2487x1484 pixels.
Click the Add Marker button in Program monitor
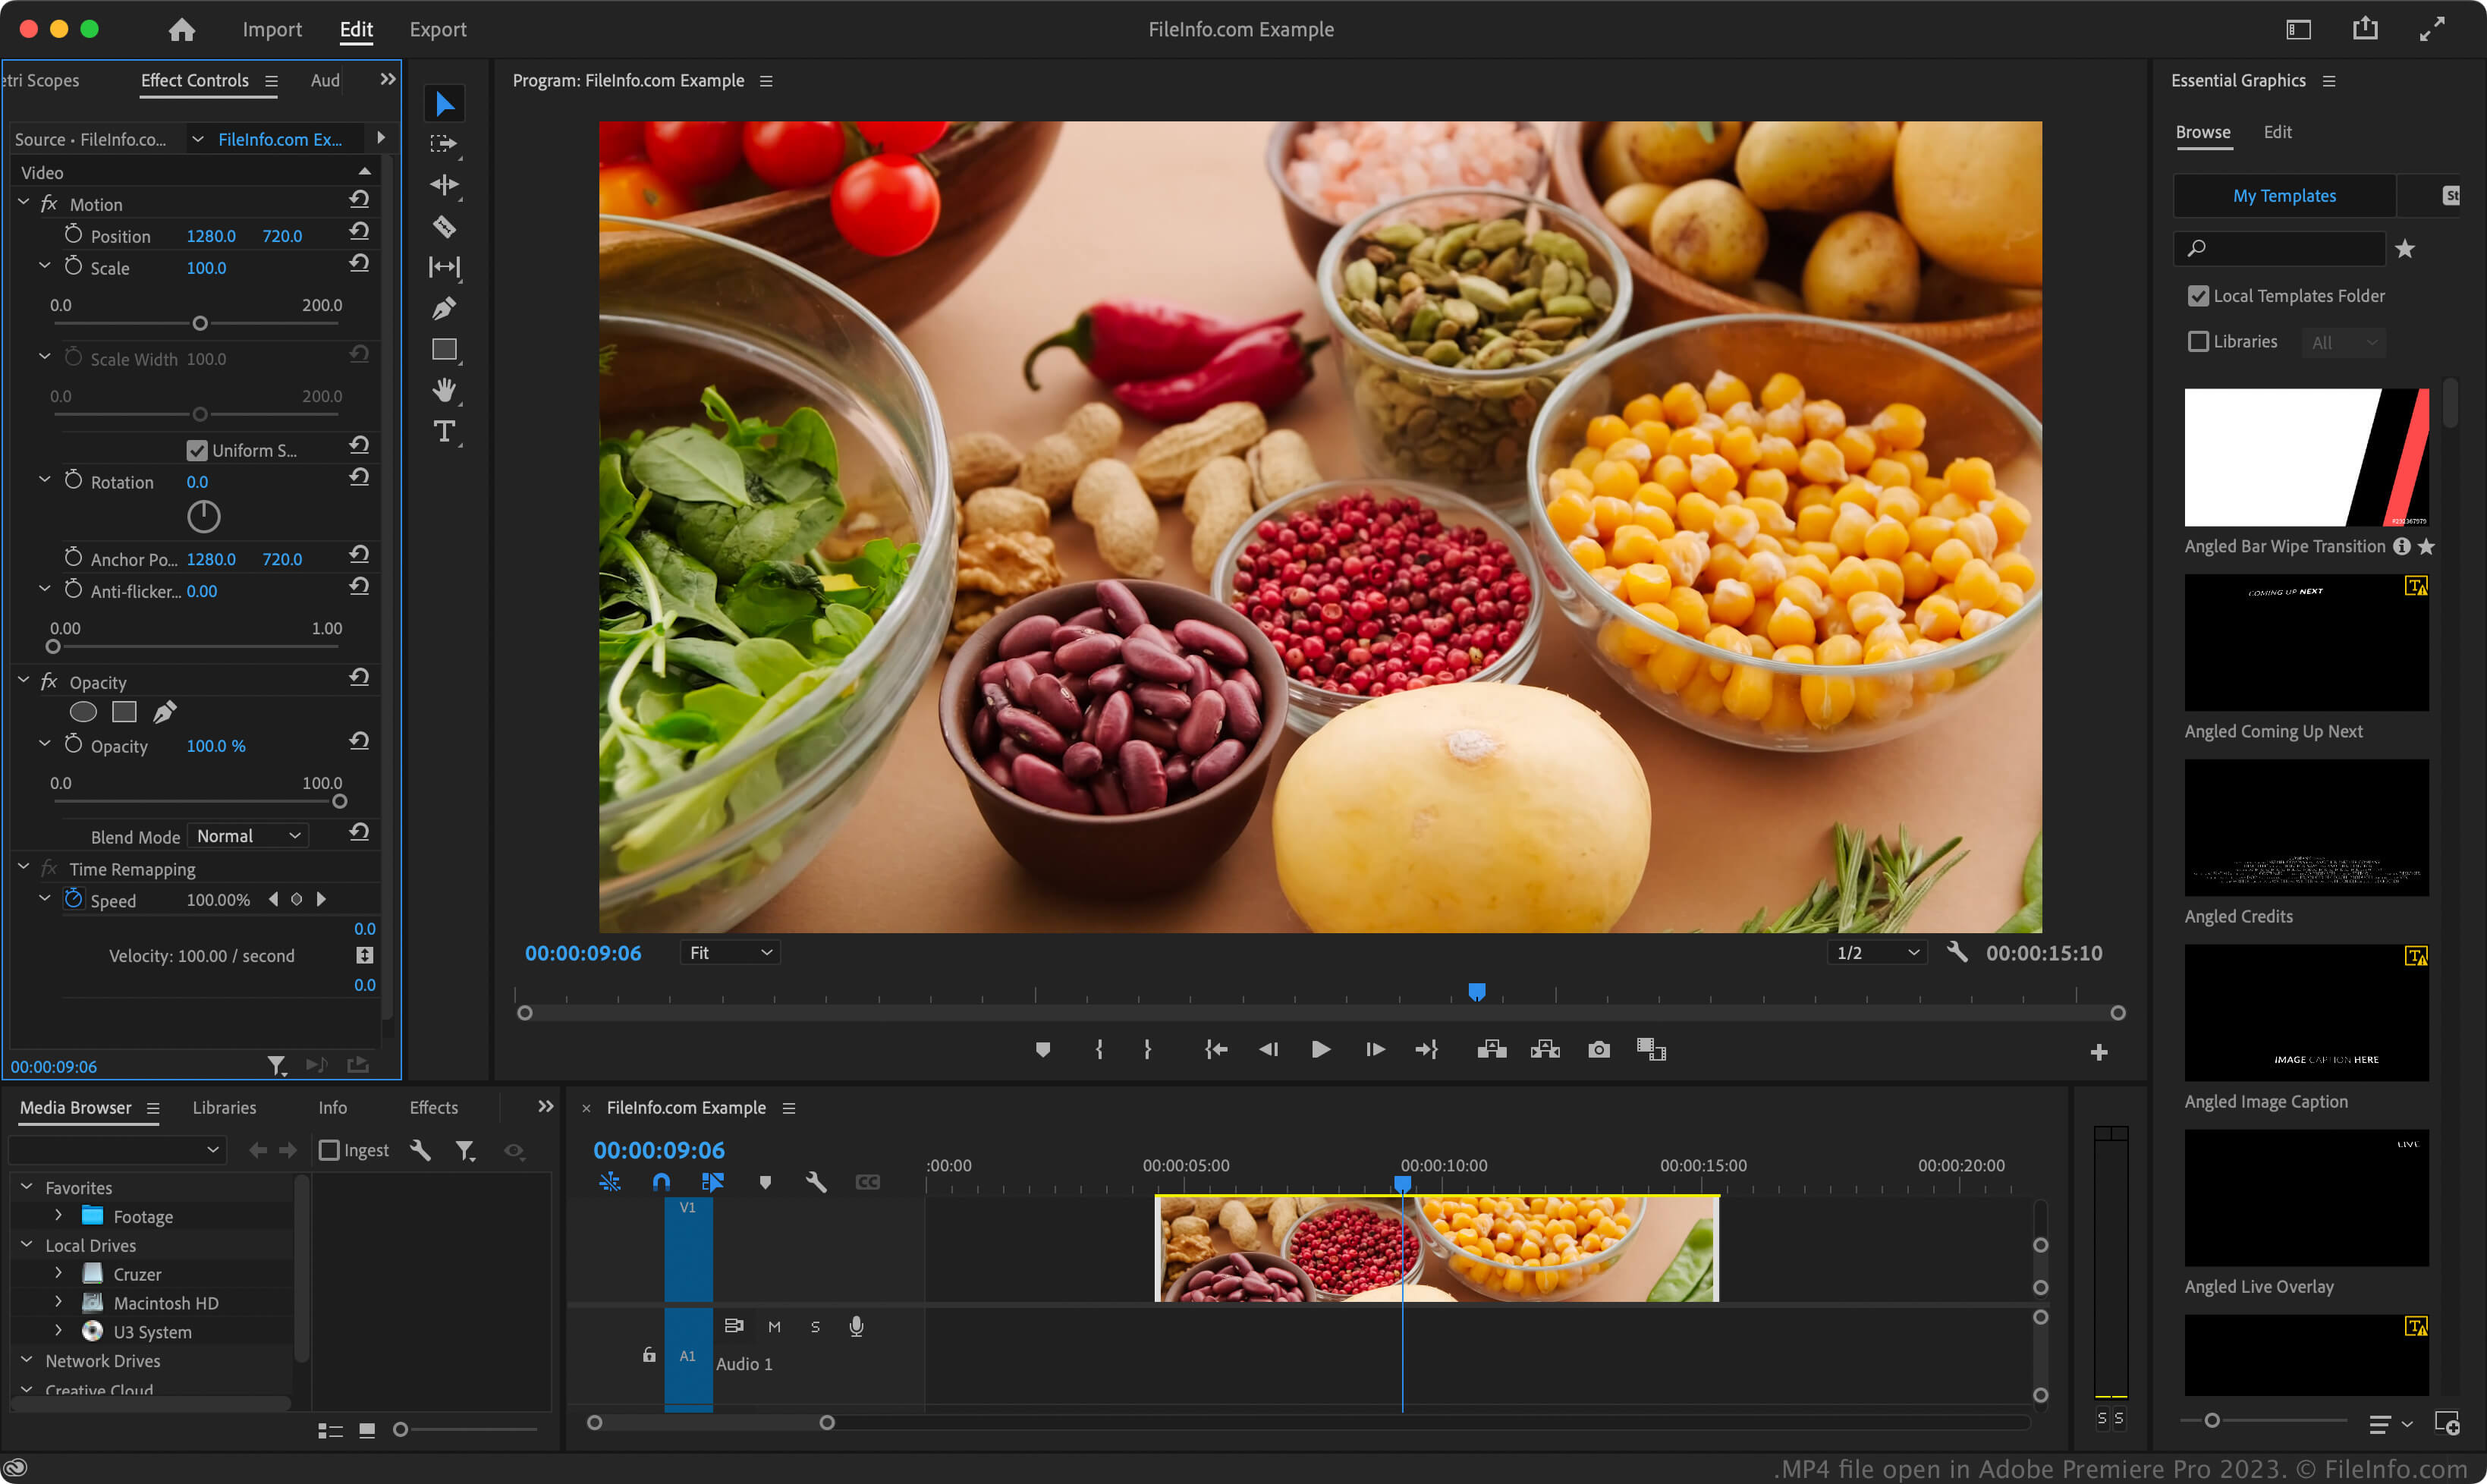pos(1042,1049)
